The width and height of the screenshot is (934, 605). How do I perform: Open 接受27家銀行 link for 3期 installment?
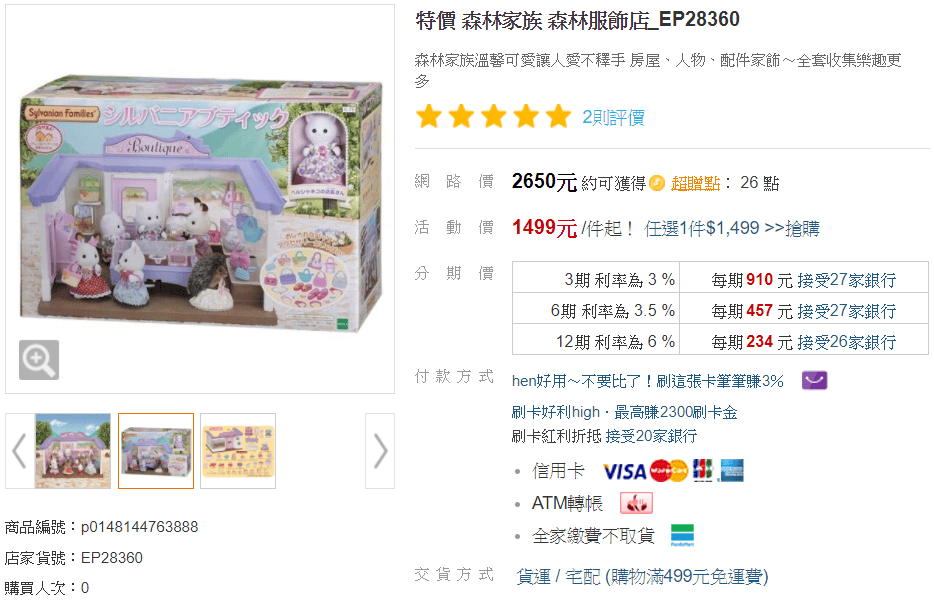tap(846, 280)
